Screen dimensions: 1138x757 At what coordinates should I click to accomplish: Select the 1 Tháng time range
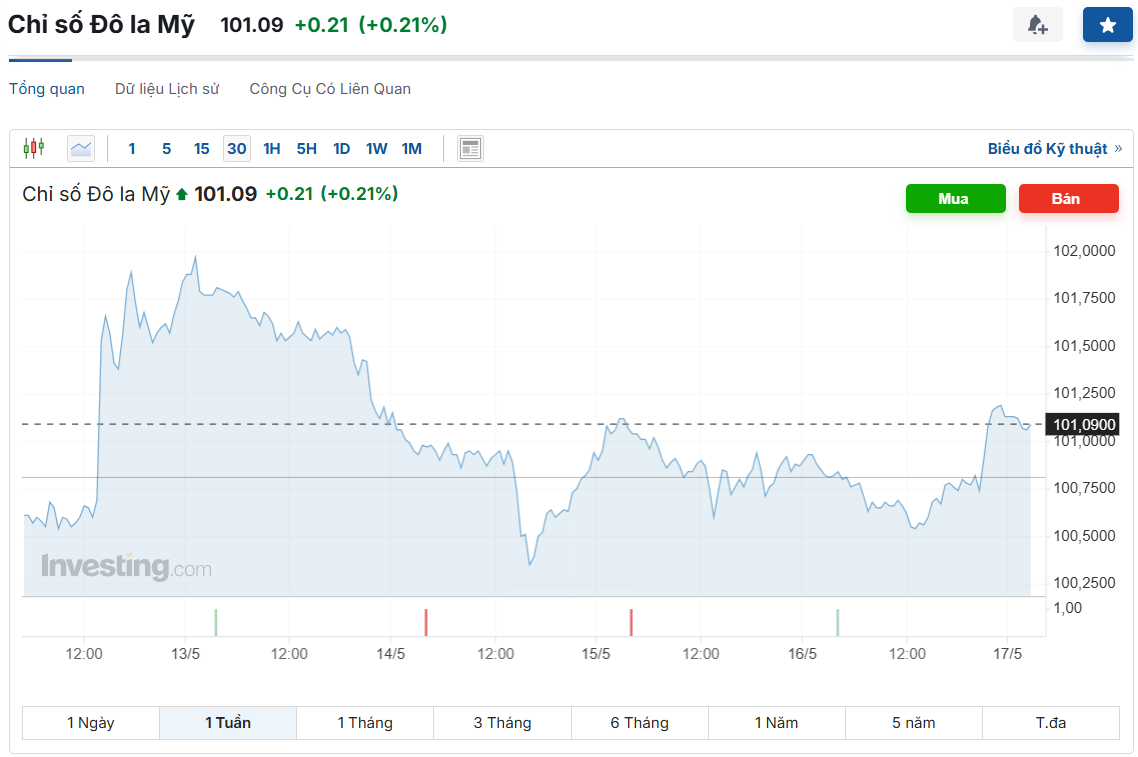pyautogui.click(x=365, y=723)
